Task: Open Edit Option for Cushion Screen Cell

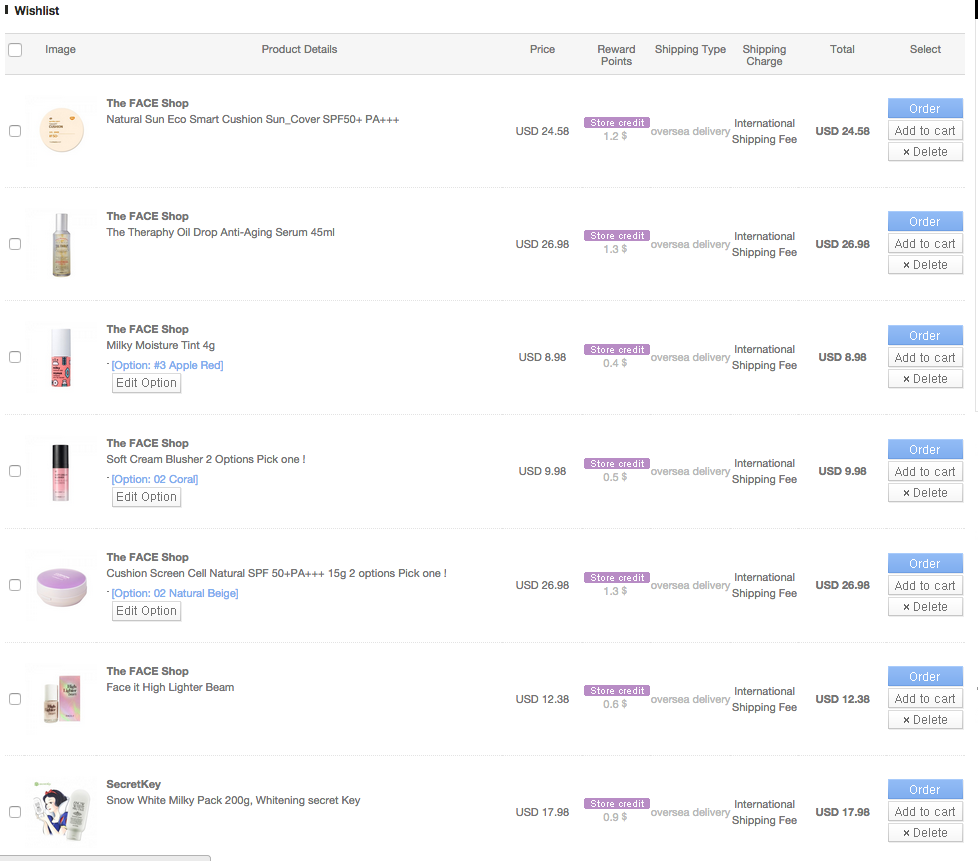Action: click(146, 611)
